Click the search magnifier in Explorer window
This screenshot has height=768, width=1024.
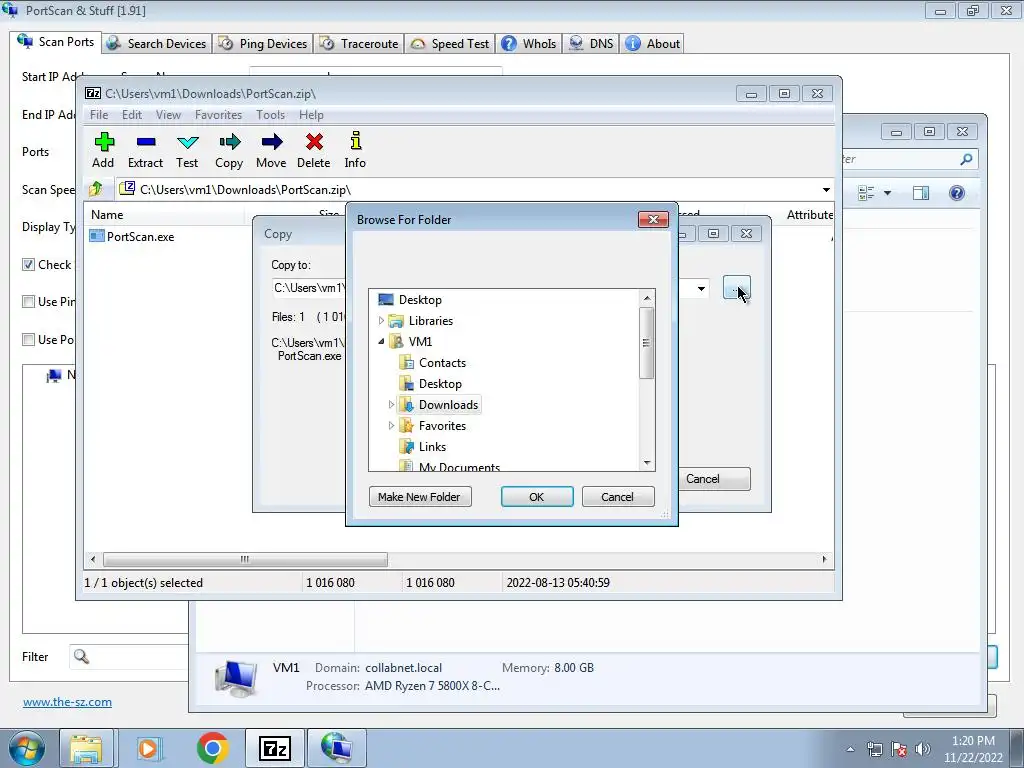(x=967, y=159)
